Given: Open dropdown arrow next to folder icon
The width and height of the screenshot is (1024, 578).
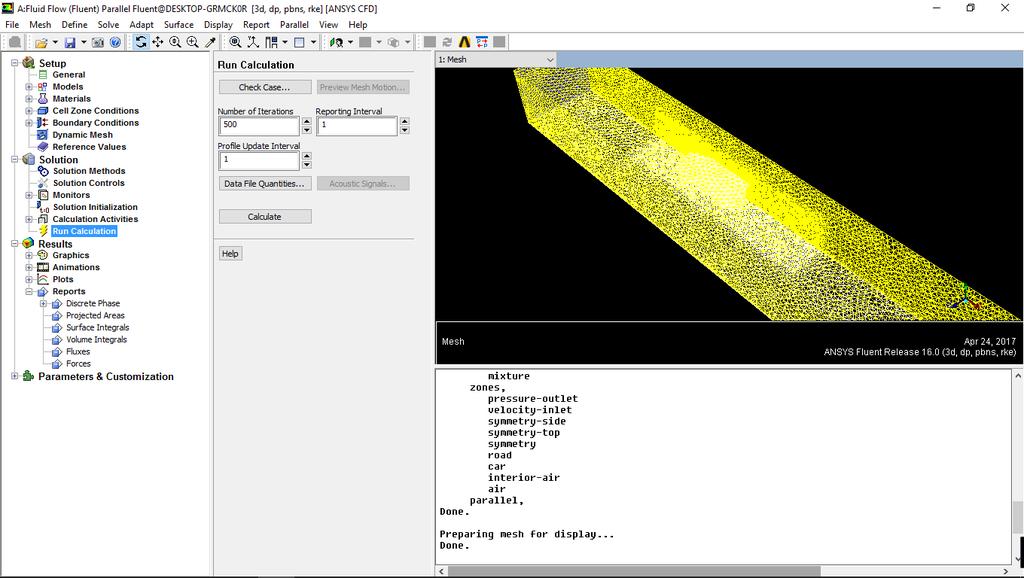Looking at the screenshot, I should coord(55,42).
